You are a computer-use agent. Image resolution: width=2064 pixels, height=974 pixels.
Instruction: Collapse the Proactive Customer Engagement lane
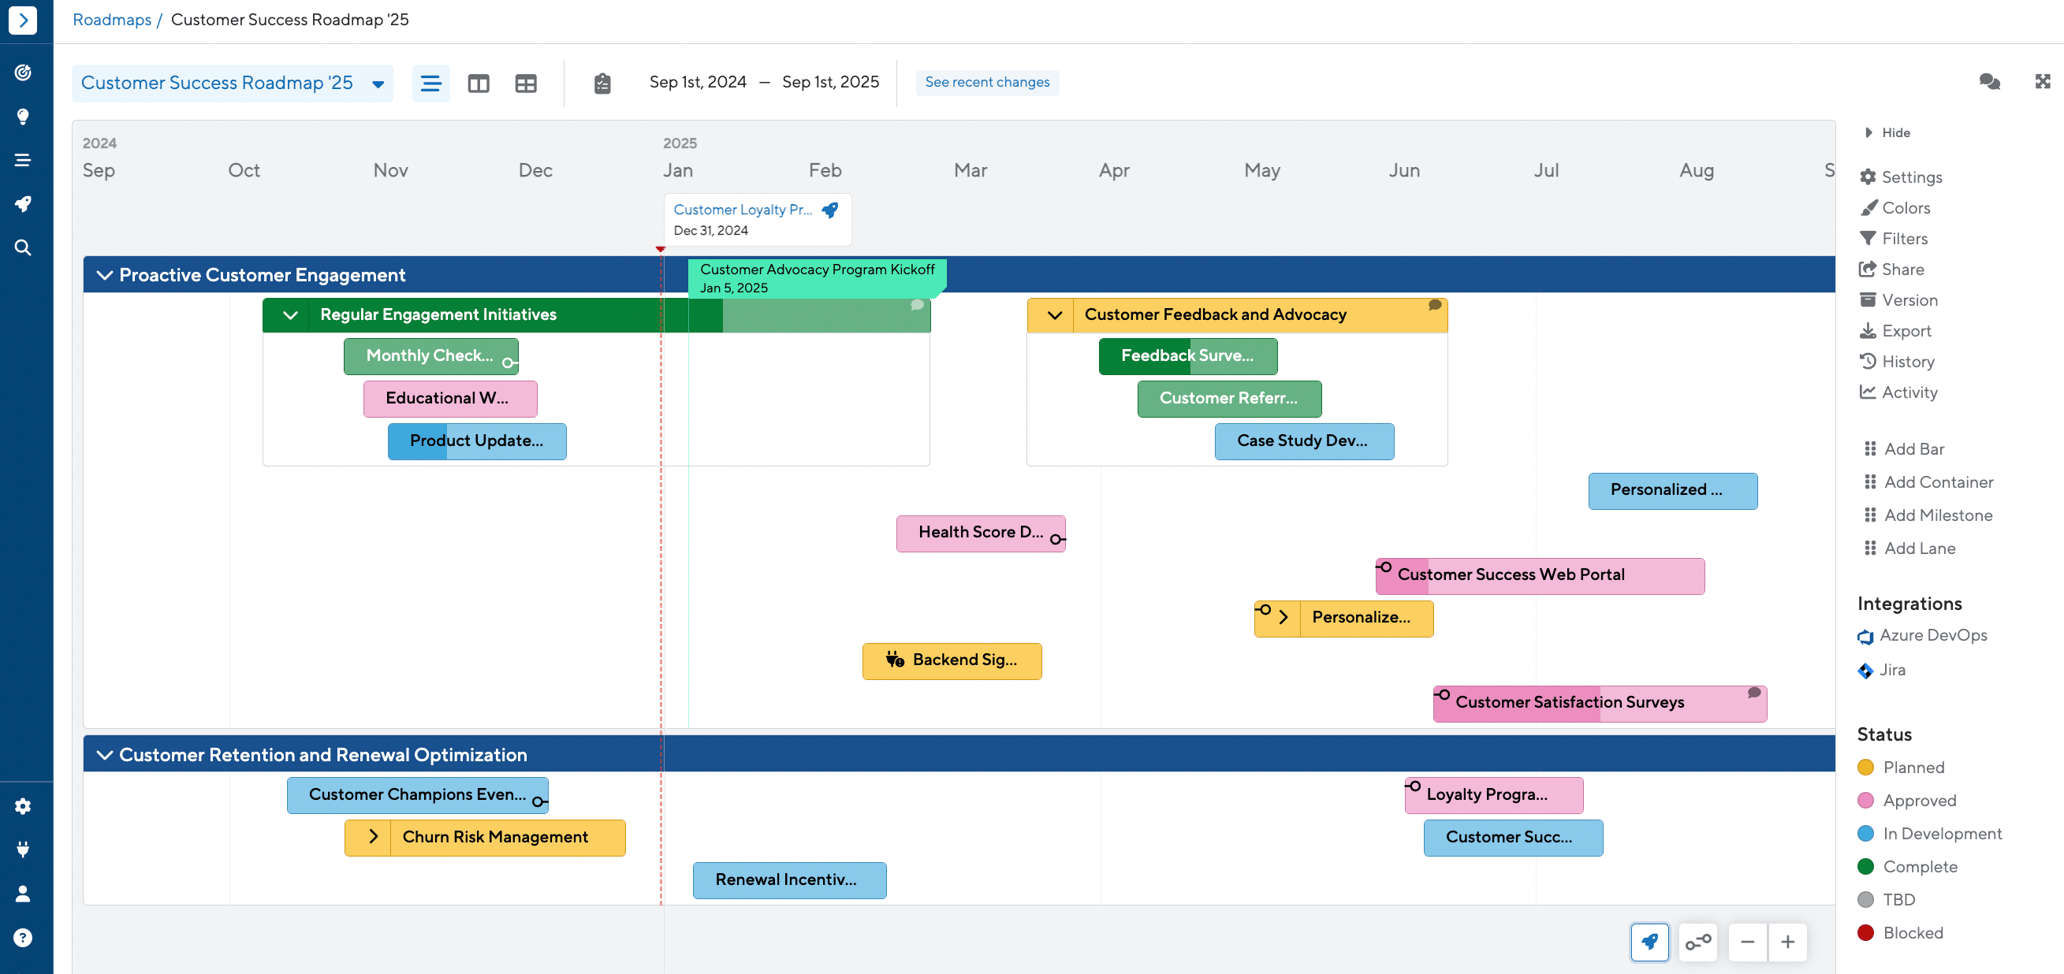click(104, 274)
